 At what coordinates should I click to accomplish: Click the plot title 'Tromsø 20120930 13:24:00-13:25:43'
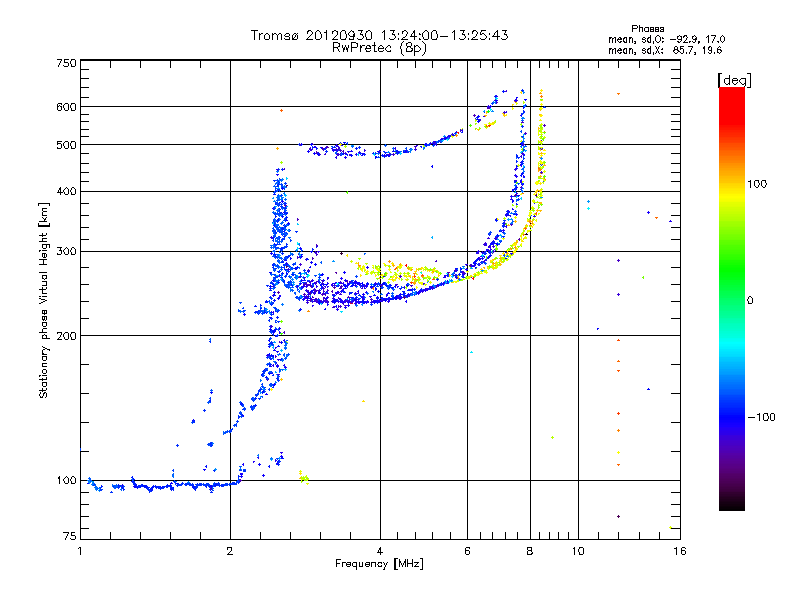click(380, 35)
